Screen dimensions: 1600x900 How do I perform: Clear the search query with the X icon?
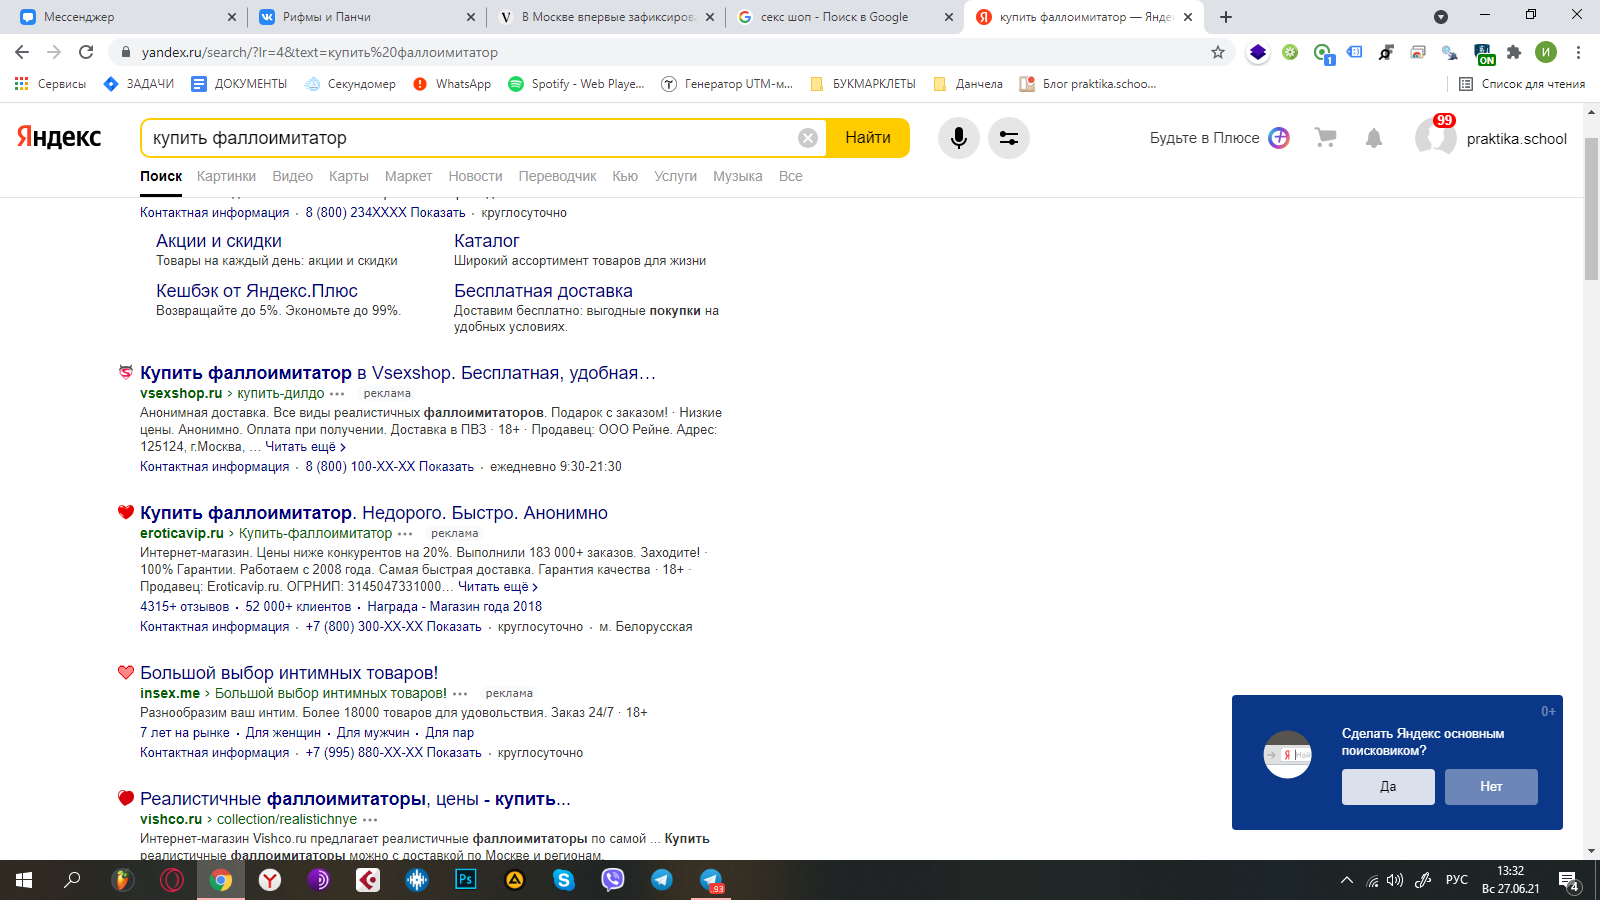pyautogui.click(x=808, y=138)
